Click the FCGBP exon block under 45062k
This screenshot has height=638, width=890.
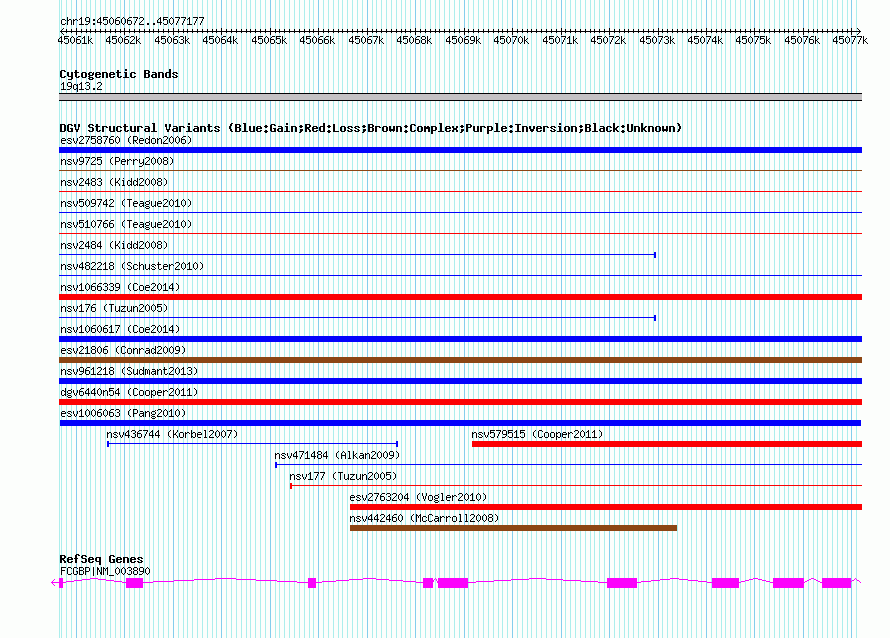point(135,583)
